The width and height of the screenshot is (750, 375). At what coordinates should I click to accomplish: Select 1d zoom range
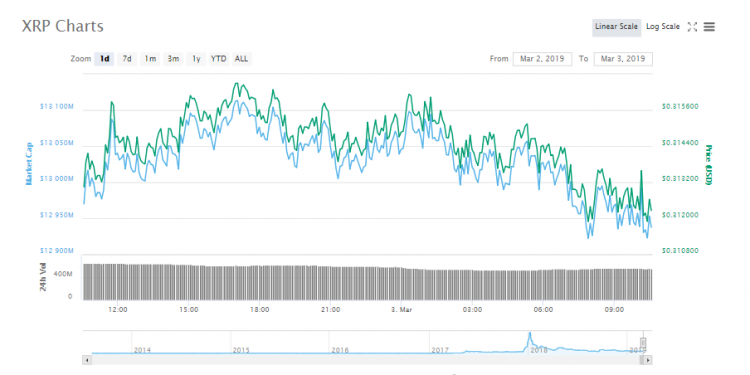pos(104,59)
